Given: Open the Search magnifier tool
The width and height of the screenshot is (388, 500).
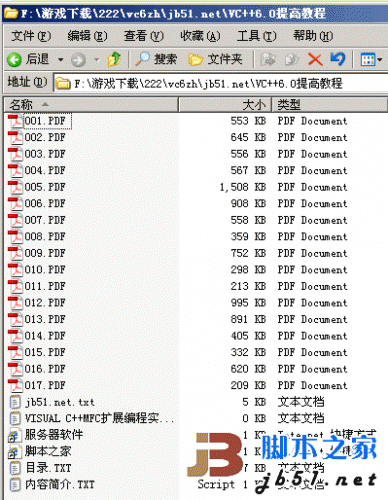Looking at the screenshot, I should (142, 59).
